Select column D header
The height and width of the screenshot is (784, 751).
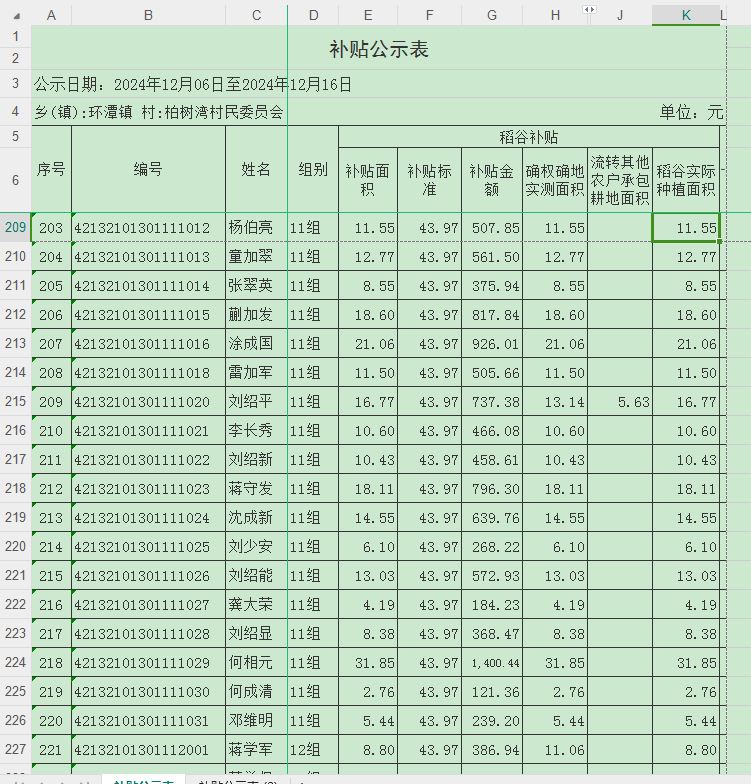[313, 16]
